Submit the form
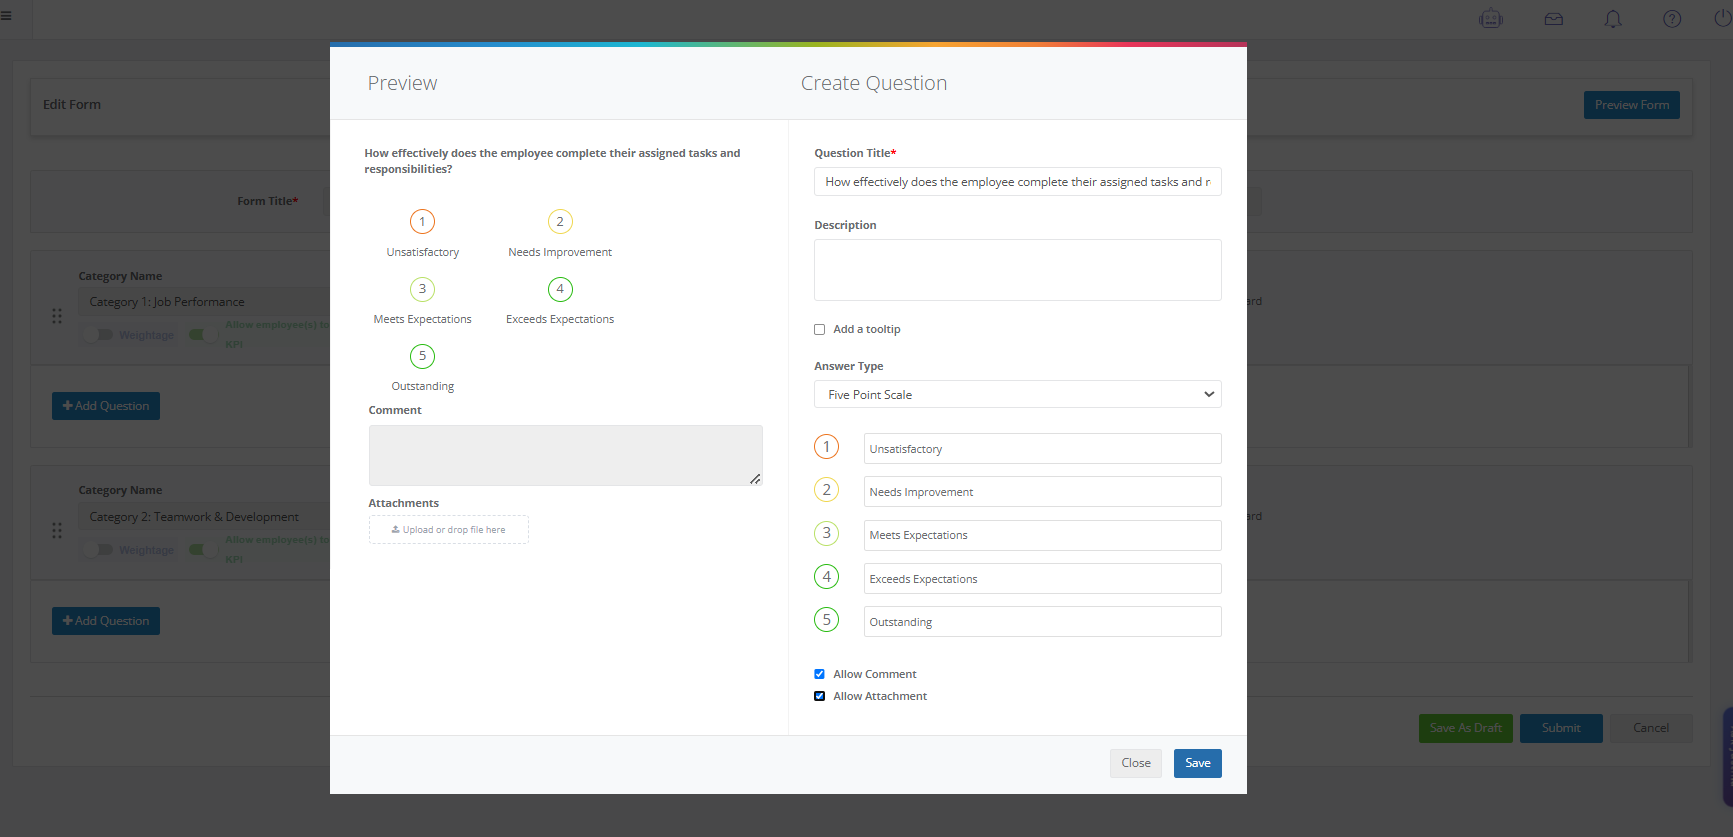This screenshot has width=1733, height=837. tap(1560, 728)
